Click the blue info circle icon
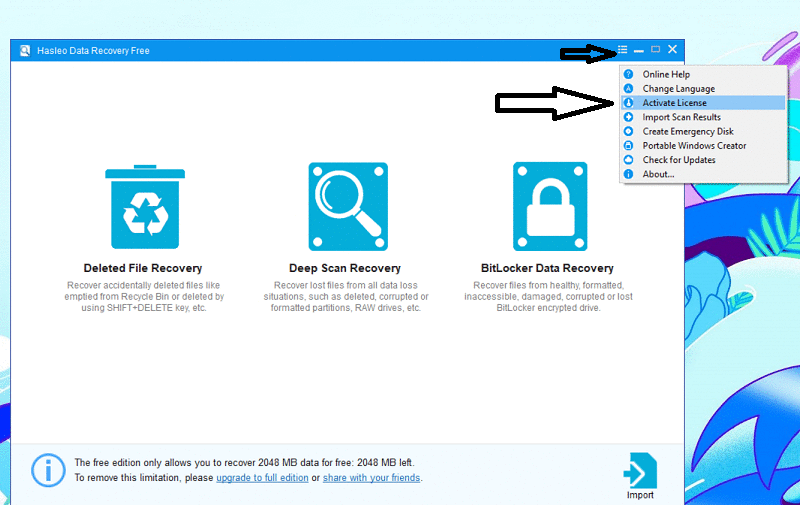Screen dimensions: 800x505 48,470
